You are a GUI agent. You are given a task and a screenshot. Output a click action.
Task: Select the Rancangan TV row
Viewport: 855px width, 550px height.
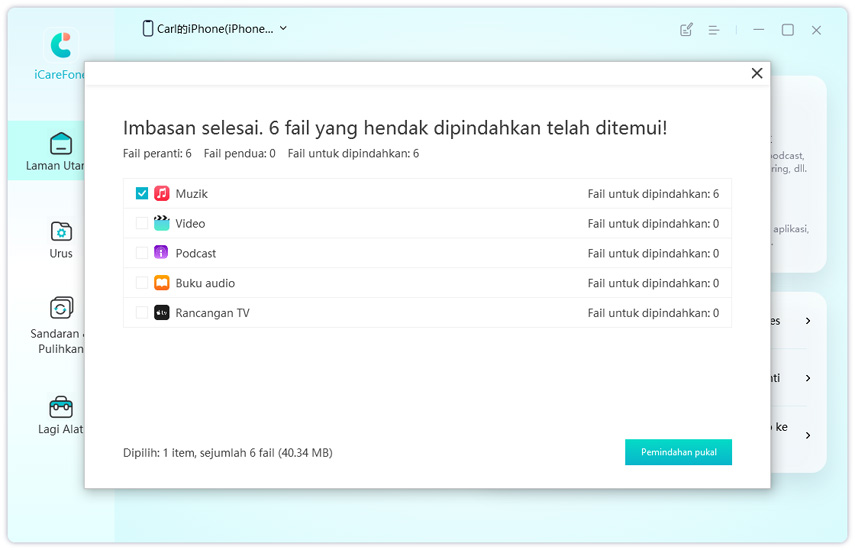point(427,313)
